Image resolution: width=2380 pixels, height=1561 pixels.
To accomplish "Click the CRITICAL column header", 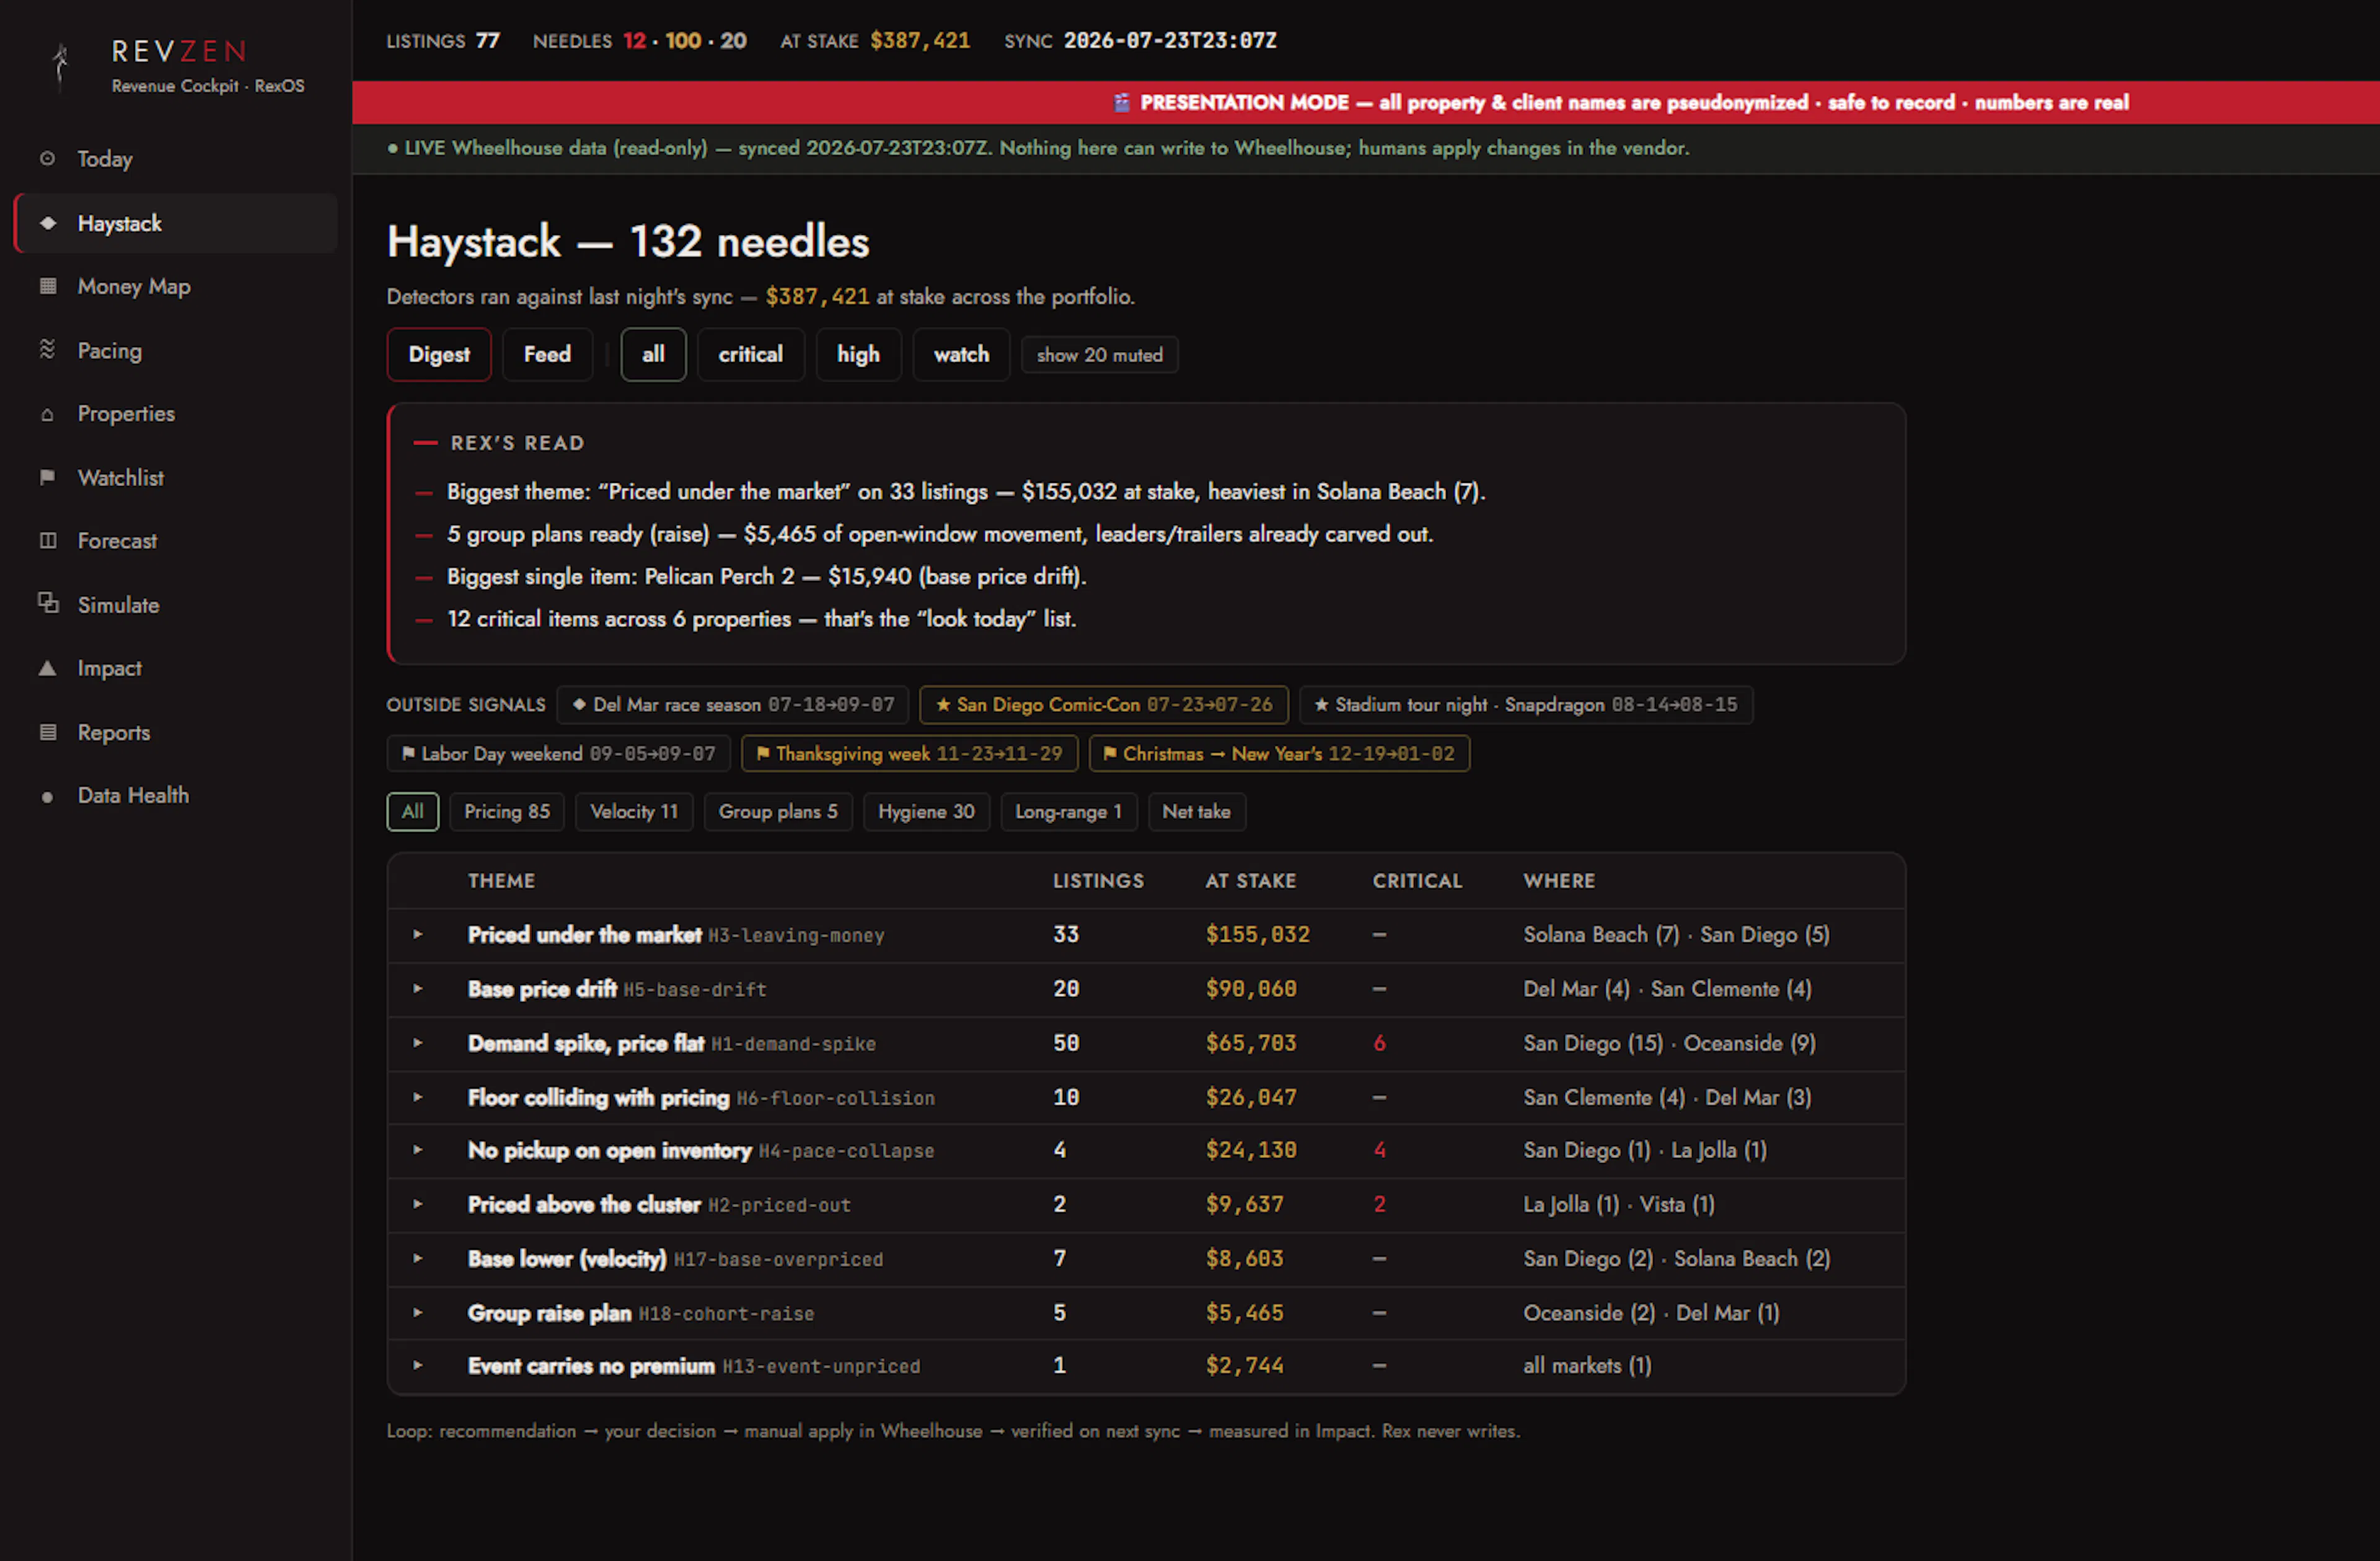I will point(1417,881).
